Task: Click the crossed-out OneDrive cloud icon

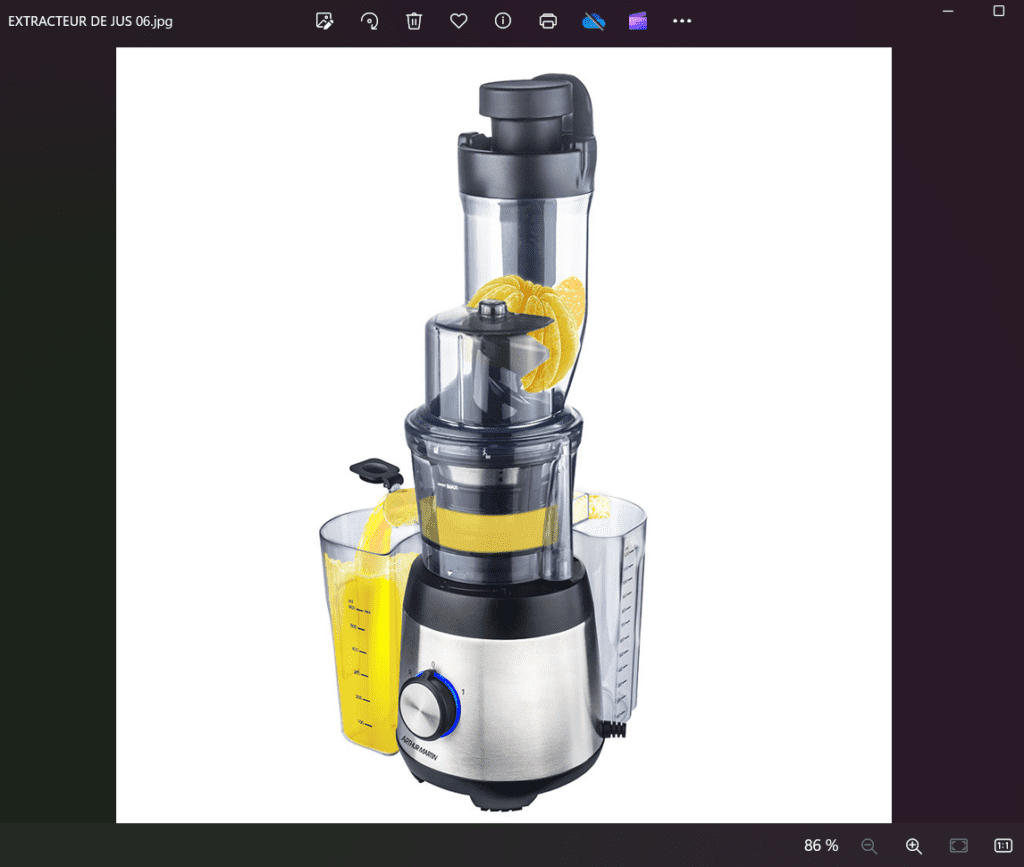Action: tap(594, 21)
